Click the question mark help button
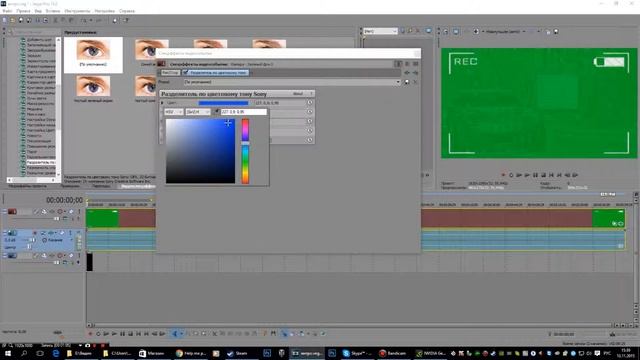The height and width of the screenshot is (360, 640). (311, 94)
